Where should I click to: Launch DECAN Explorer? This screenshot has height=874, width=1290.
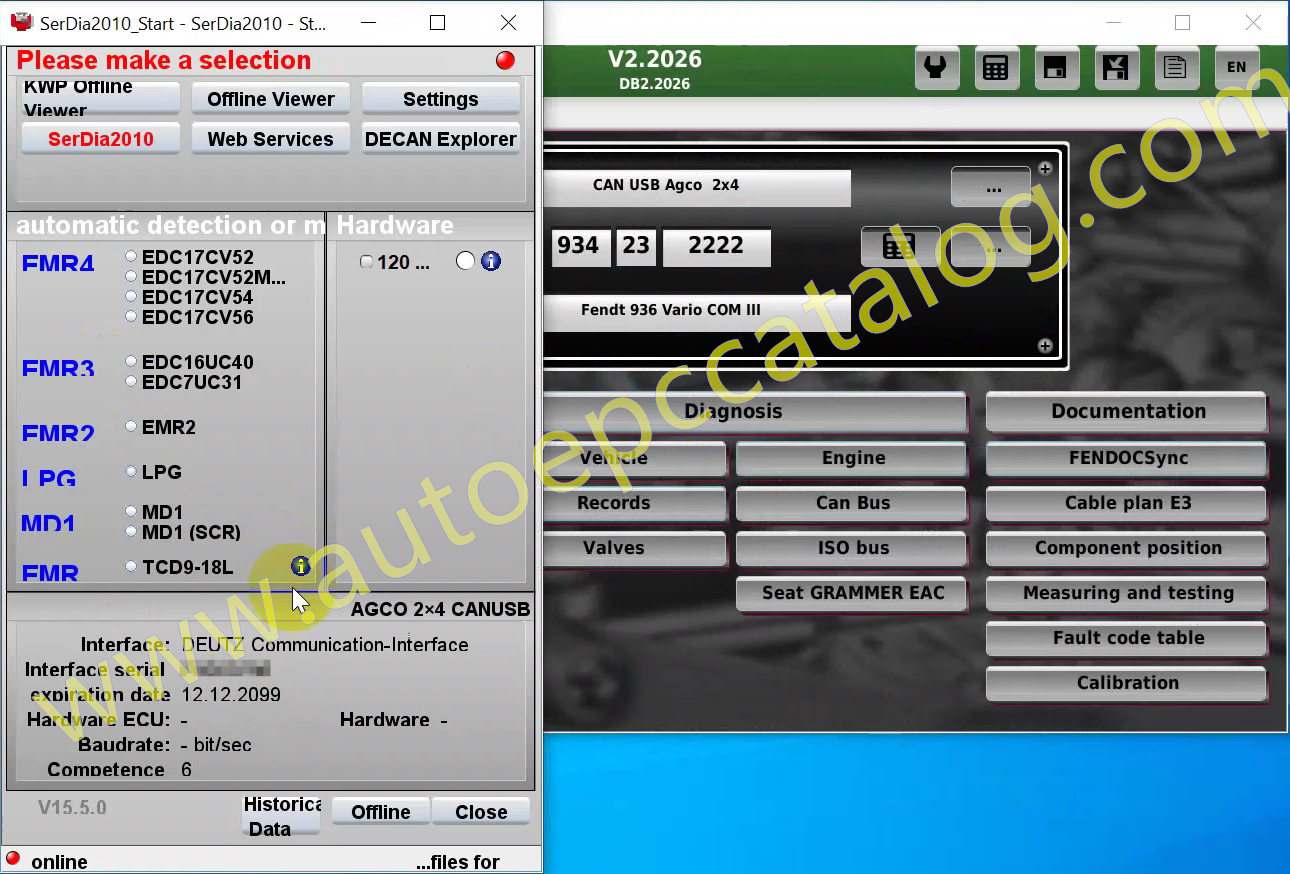tap(441, 139)
